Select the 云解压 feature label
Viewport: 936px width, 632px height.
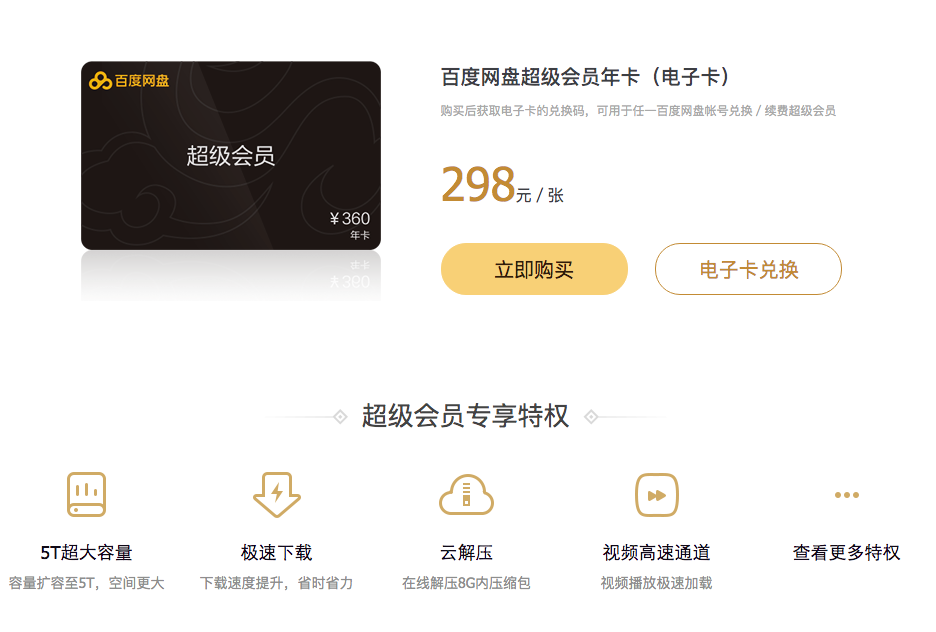(466, 553)
